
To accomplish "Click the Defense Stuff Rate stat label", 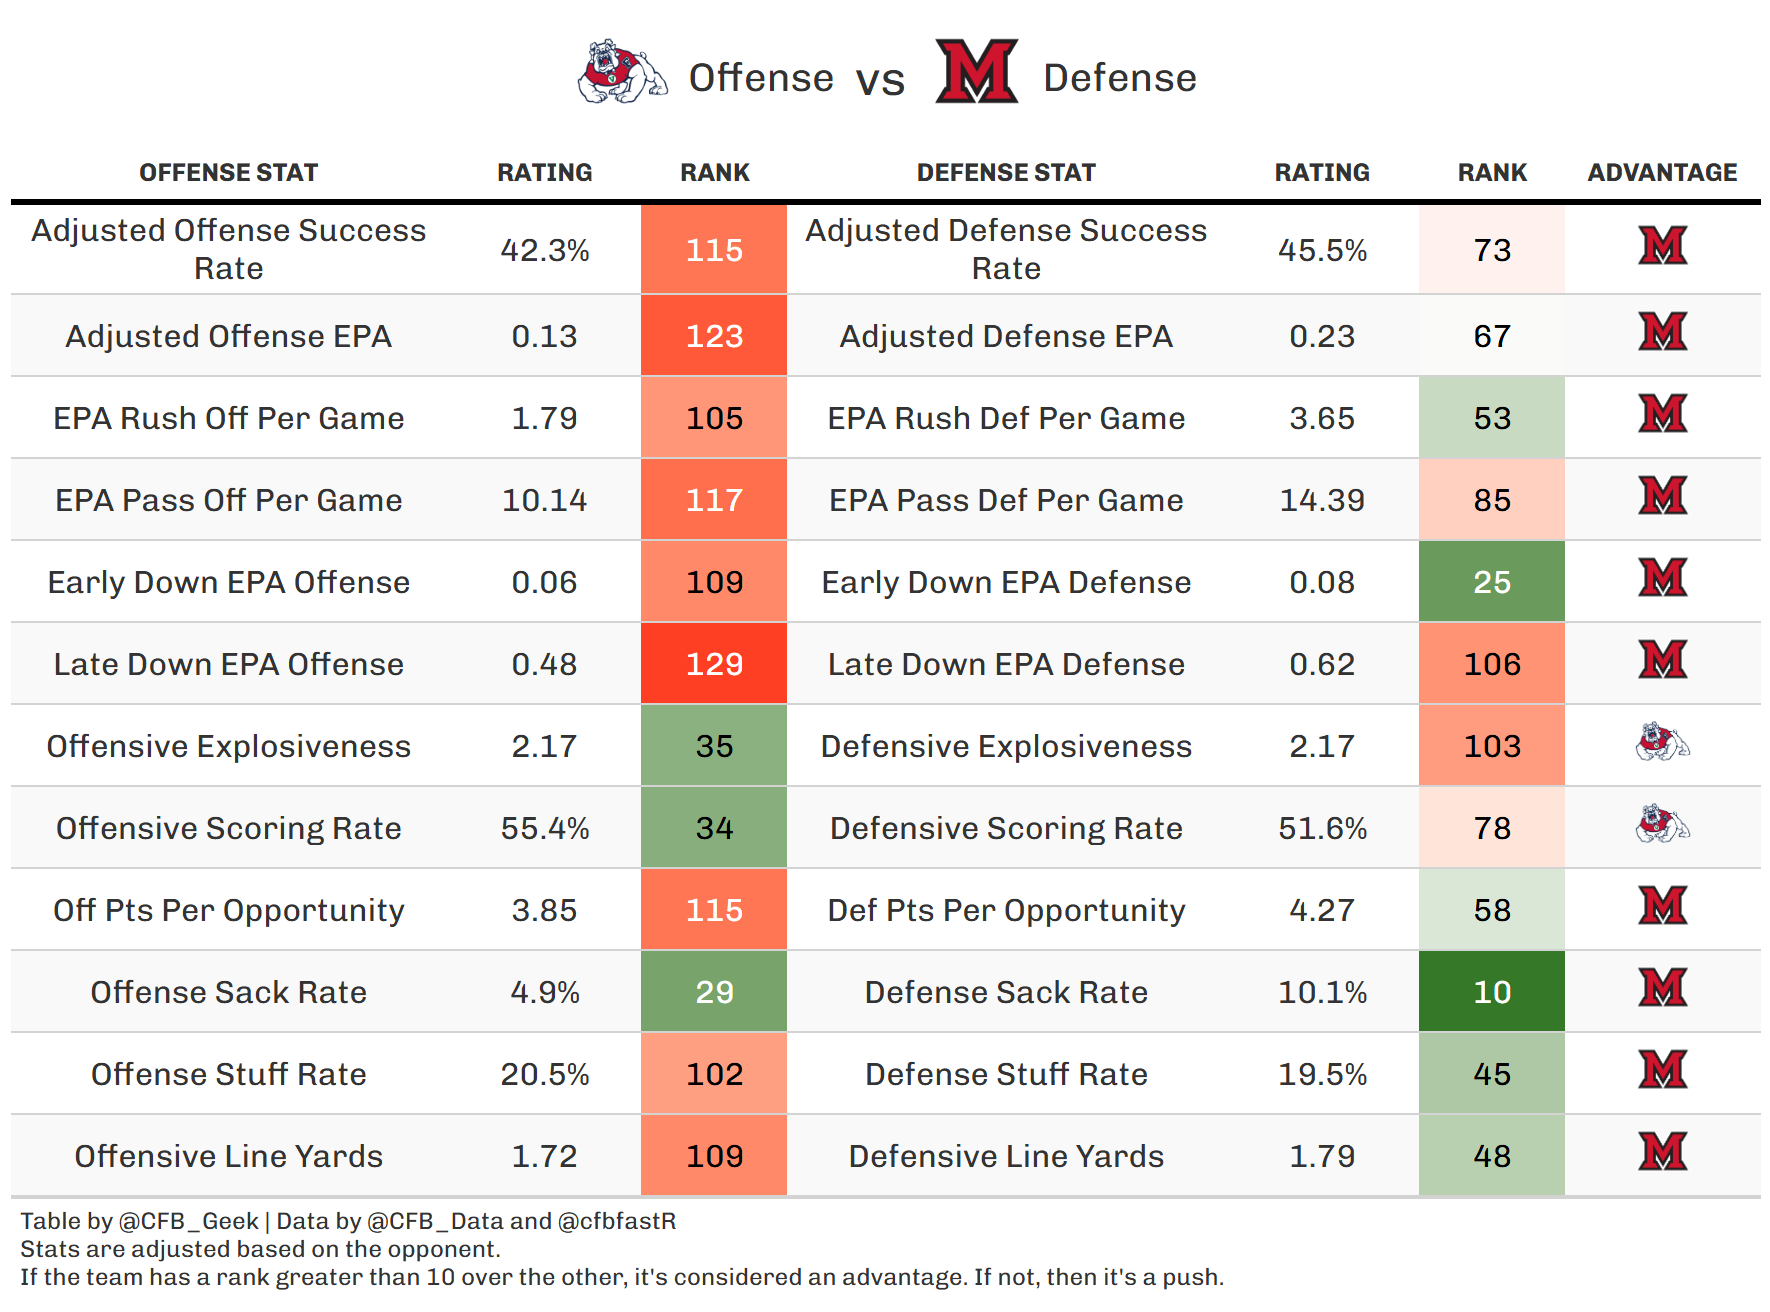I will point(1006,1074).
